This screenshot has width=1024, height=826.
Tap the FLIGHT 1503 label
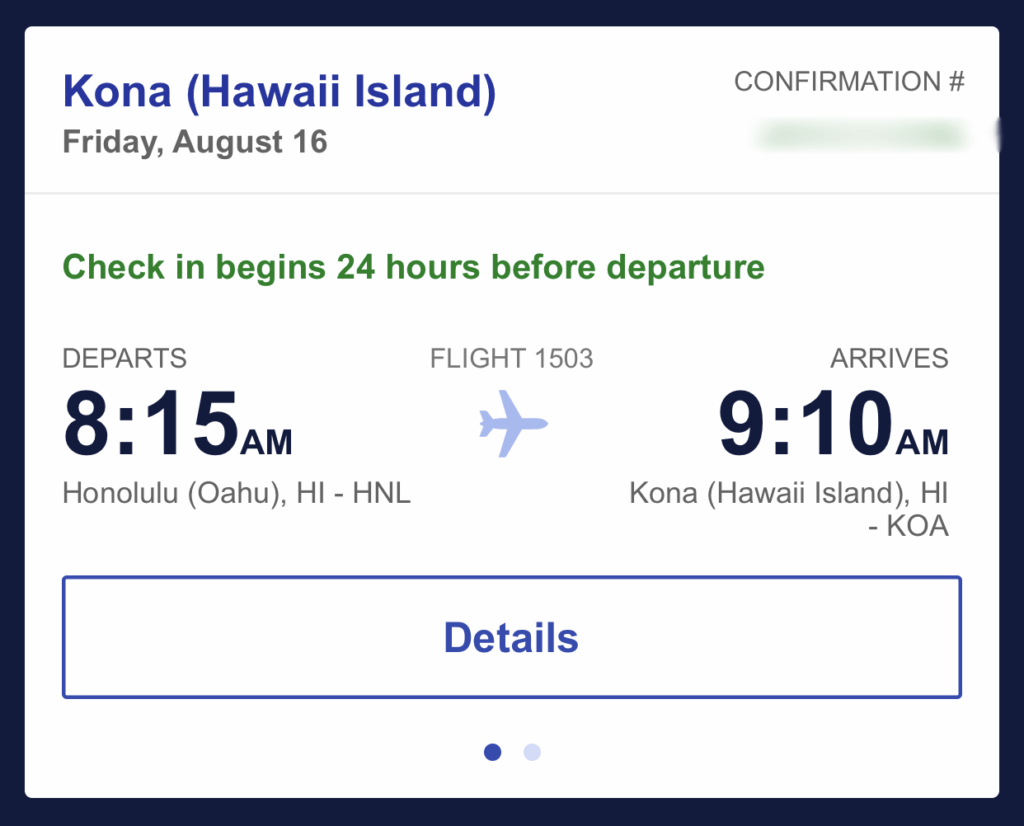coord(511,358)
